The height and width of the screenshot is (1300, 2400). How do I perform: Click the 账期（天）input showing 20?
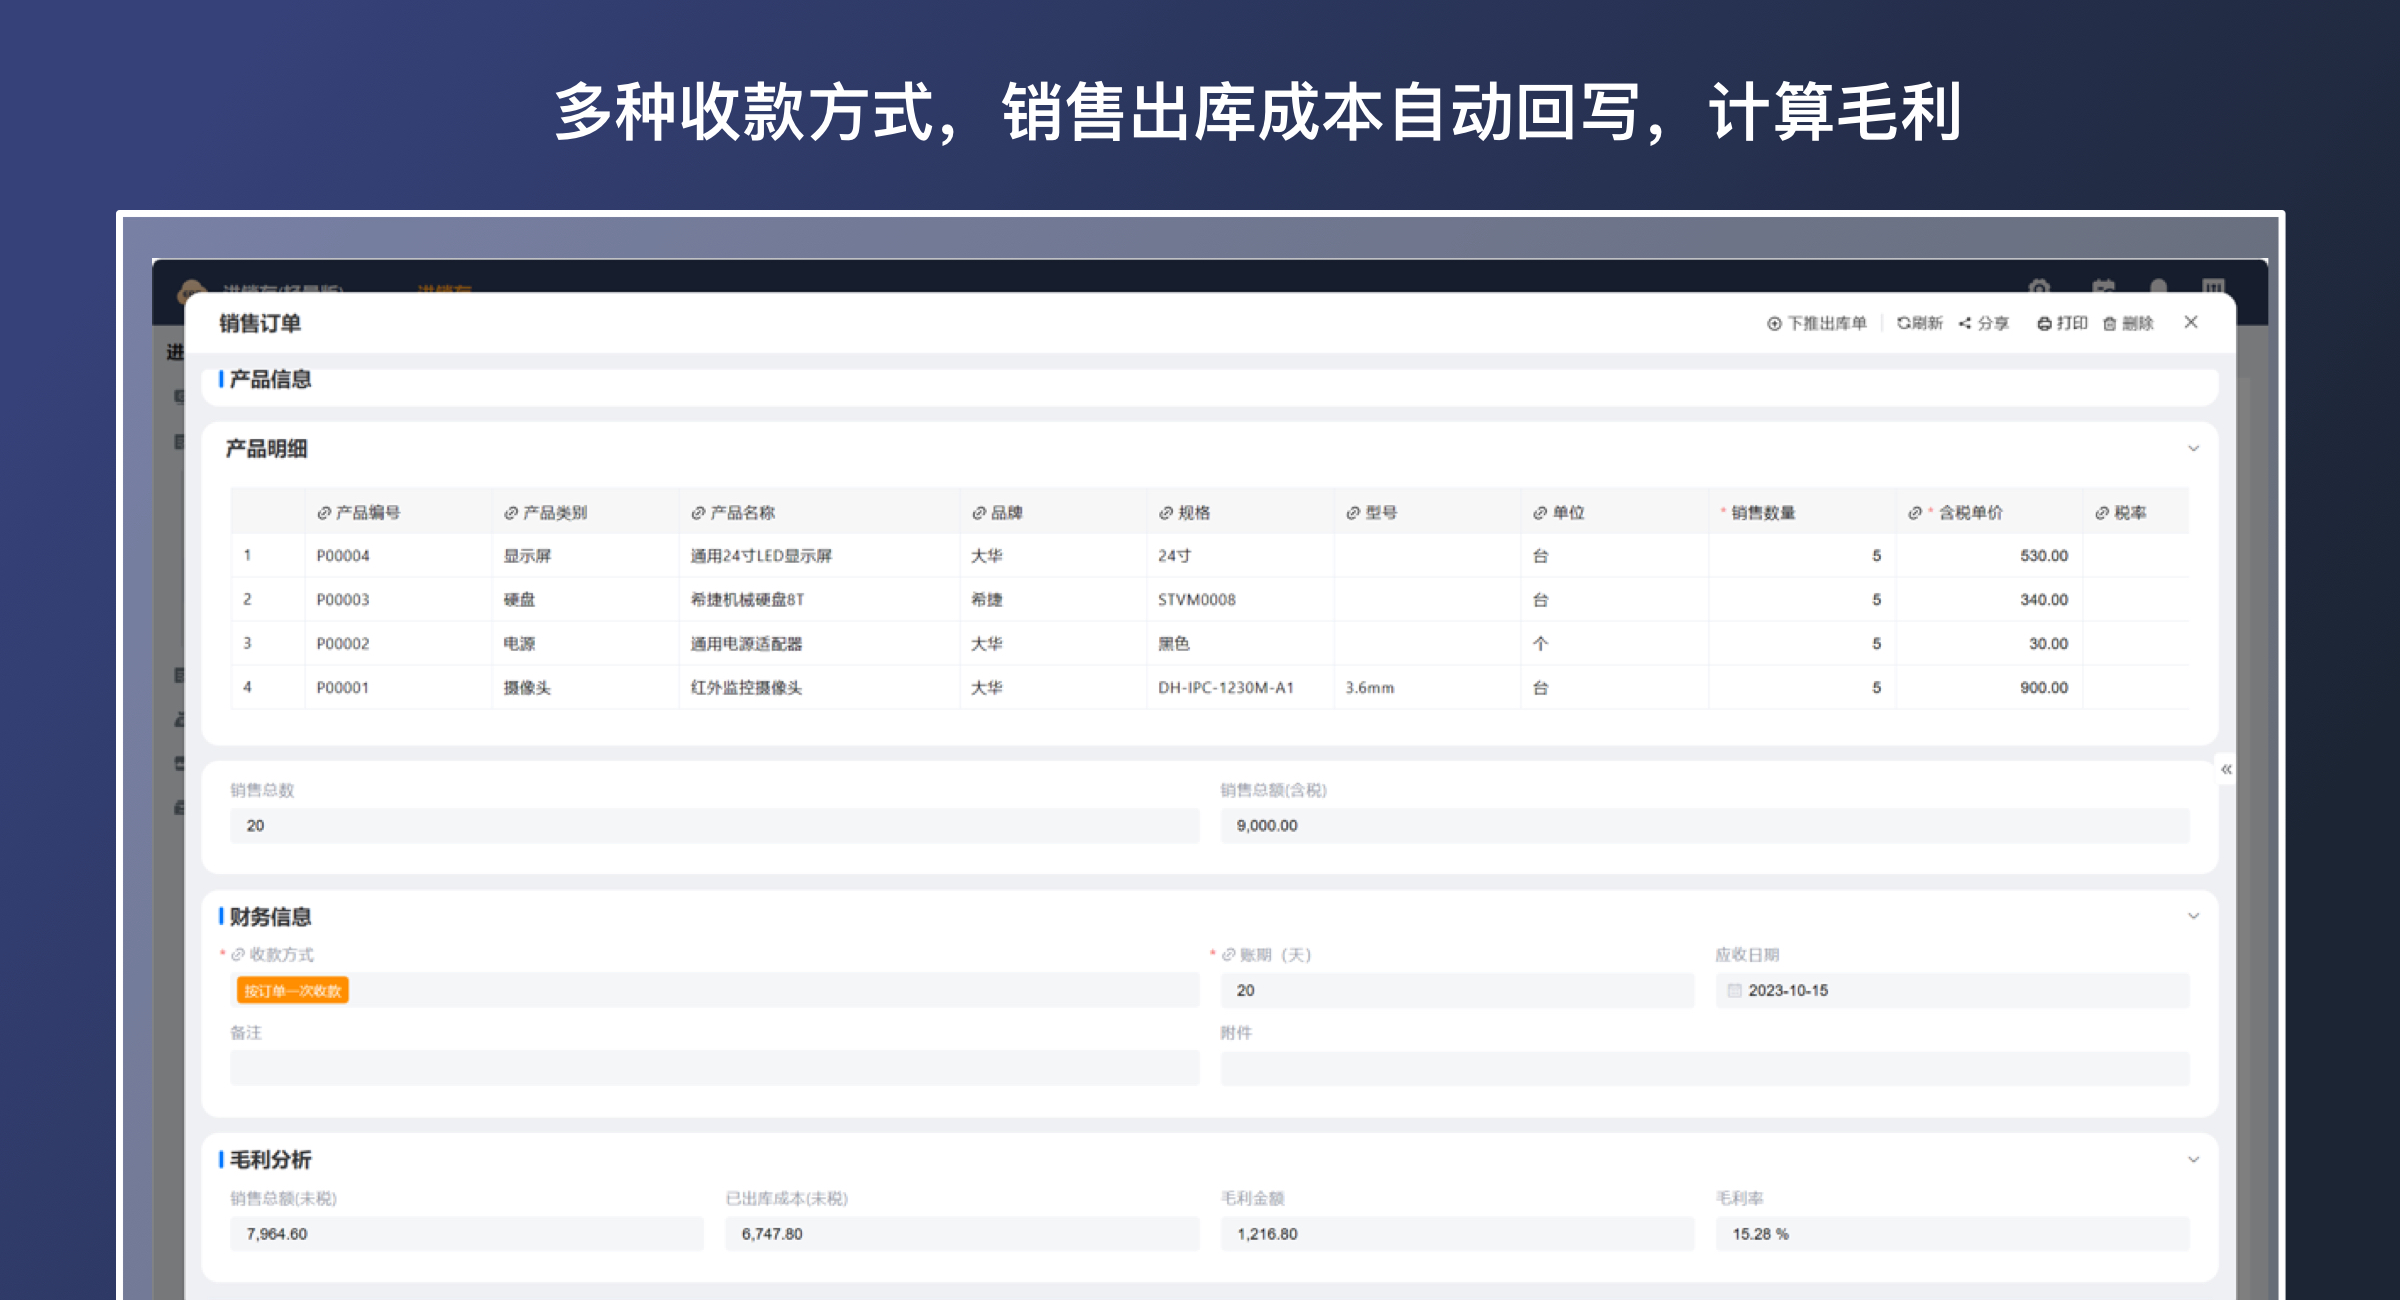[x=1456, y=990]
